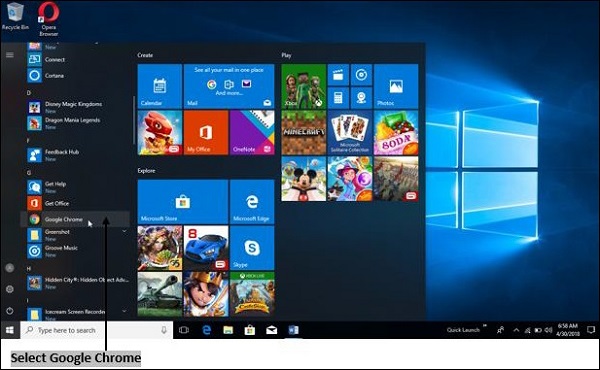Viewport: 600px width, 370px height.
Task: Open the Action Center notifications icon
Action: coord(591,330)
